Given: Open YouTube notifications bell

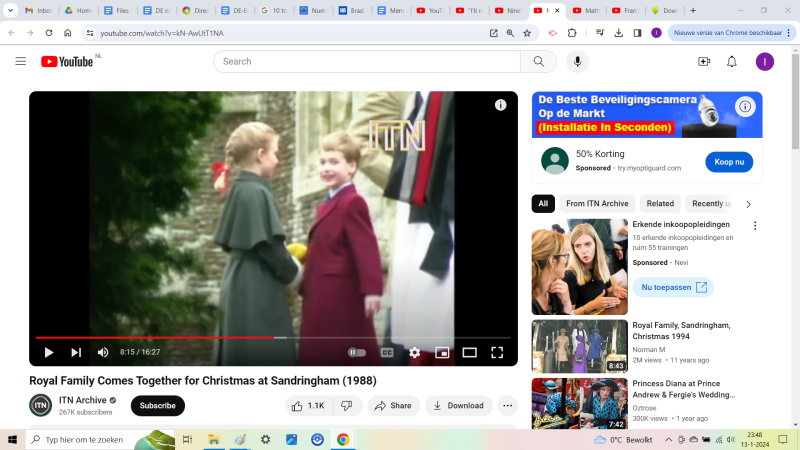Looking at the screenshot, I should coord(731,61).
